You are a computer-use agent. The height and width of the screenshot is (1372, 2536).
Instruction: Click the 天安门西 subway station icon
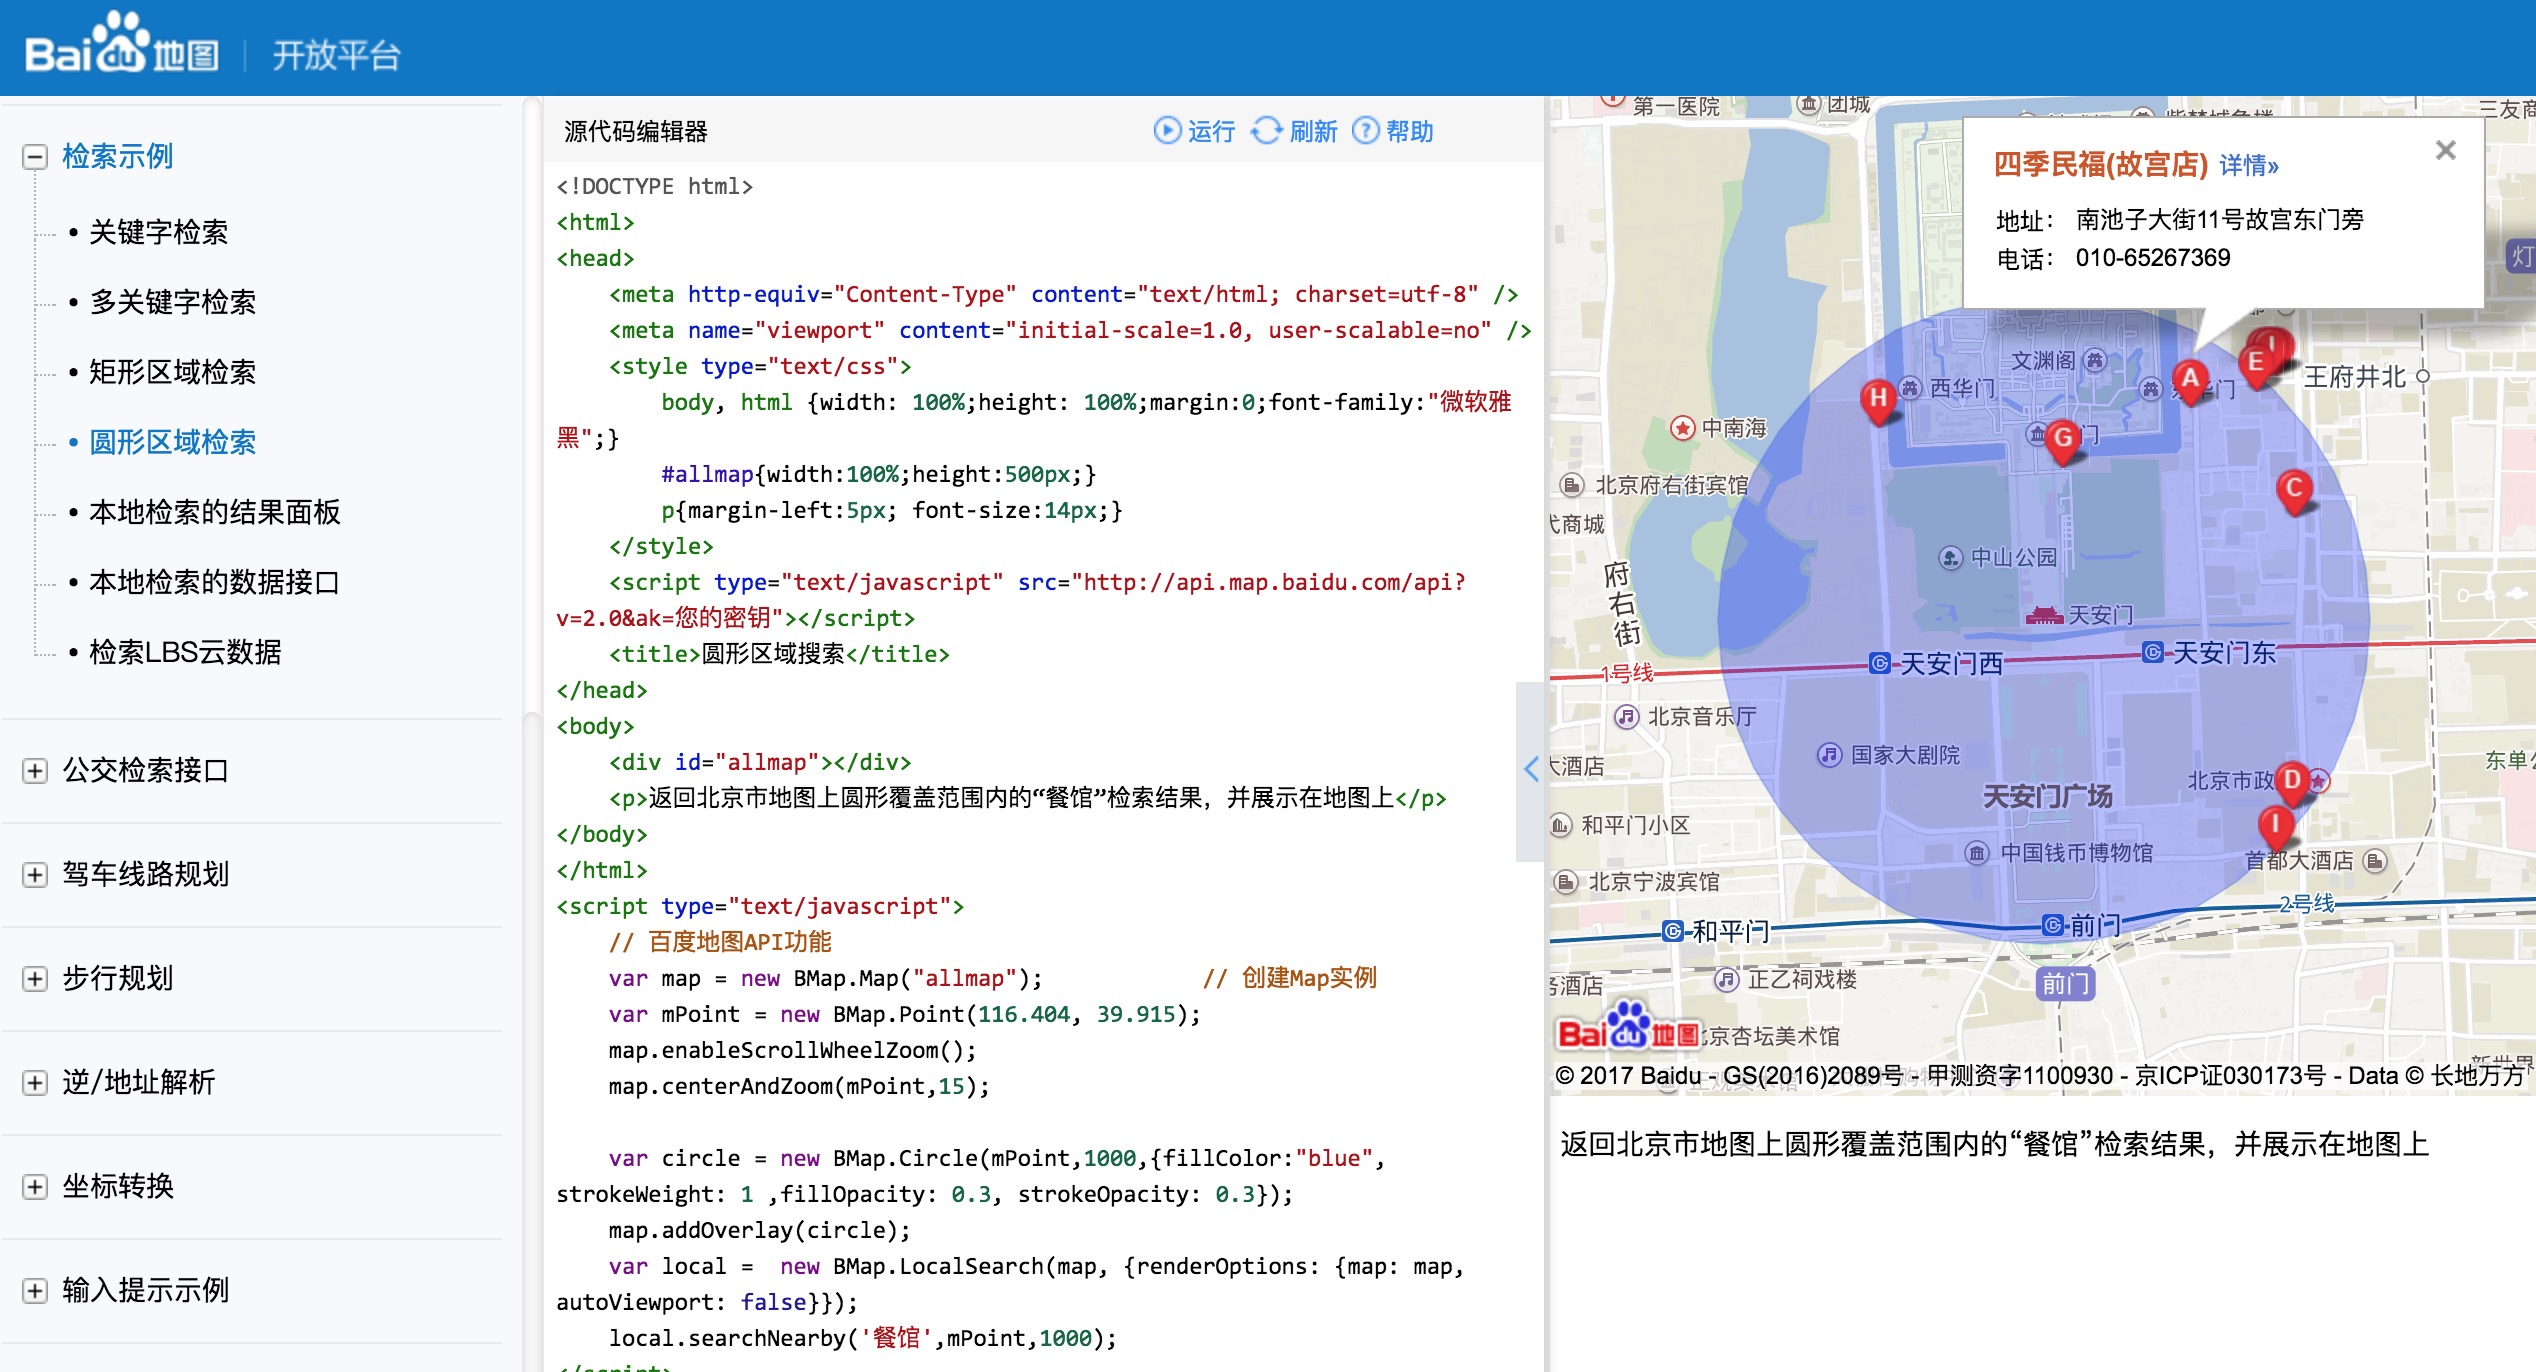click(x=1879, y=663)
